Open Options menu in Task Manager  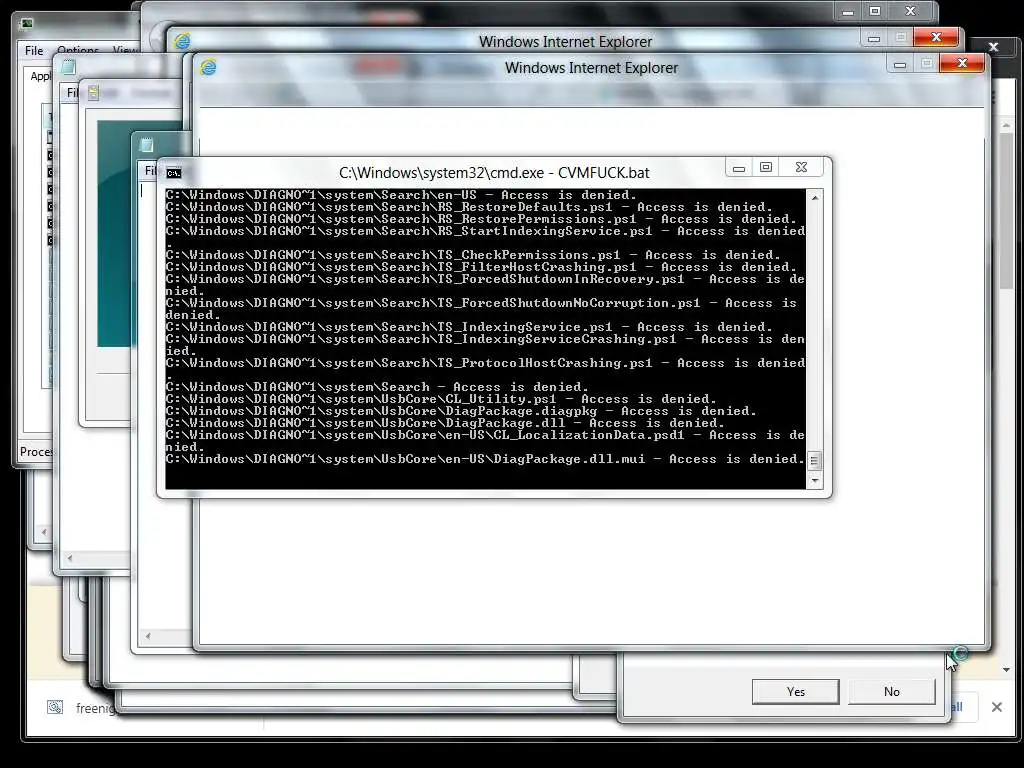pos(78,50)
